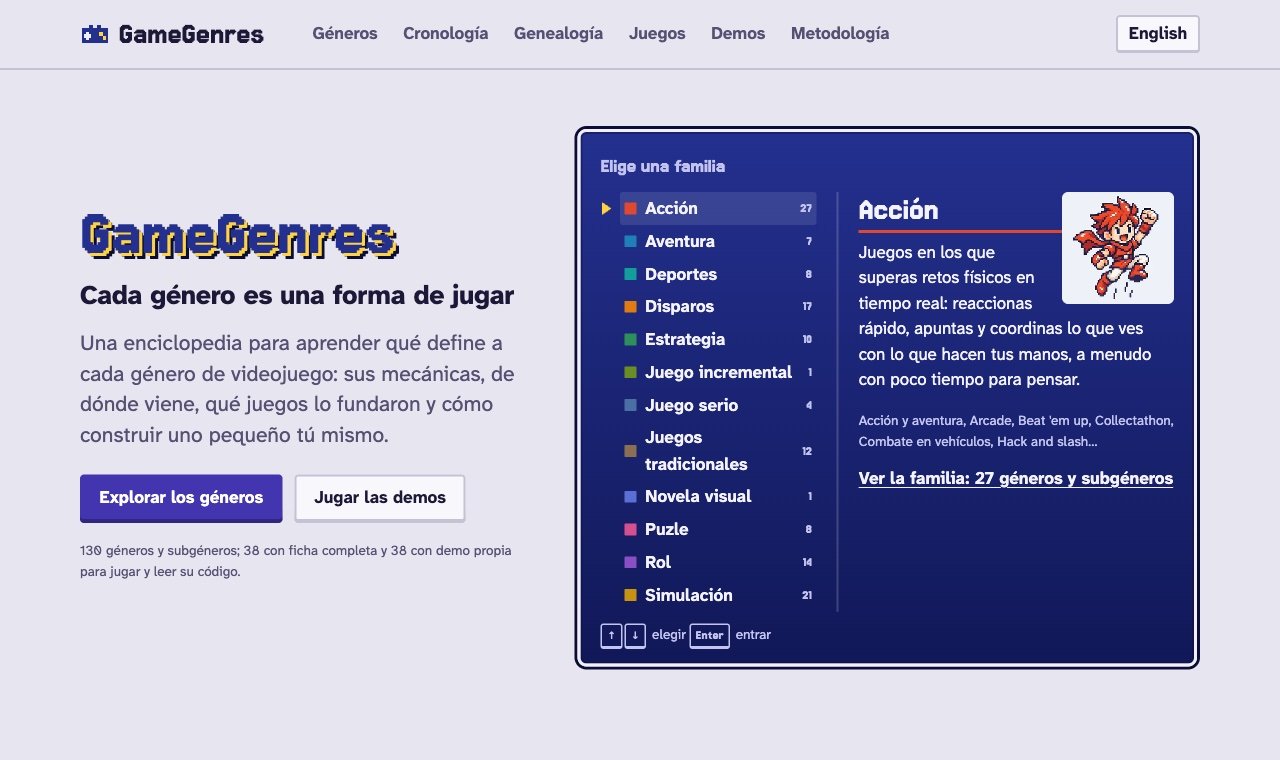Image resolution: width=1280 pixels, height=760 pixels.
Task: Open the Genealogía nav item
Action: pyautogui.click(x=559, y=33)
